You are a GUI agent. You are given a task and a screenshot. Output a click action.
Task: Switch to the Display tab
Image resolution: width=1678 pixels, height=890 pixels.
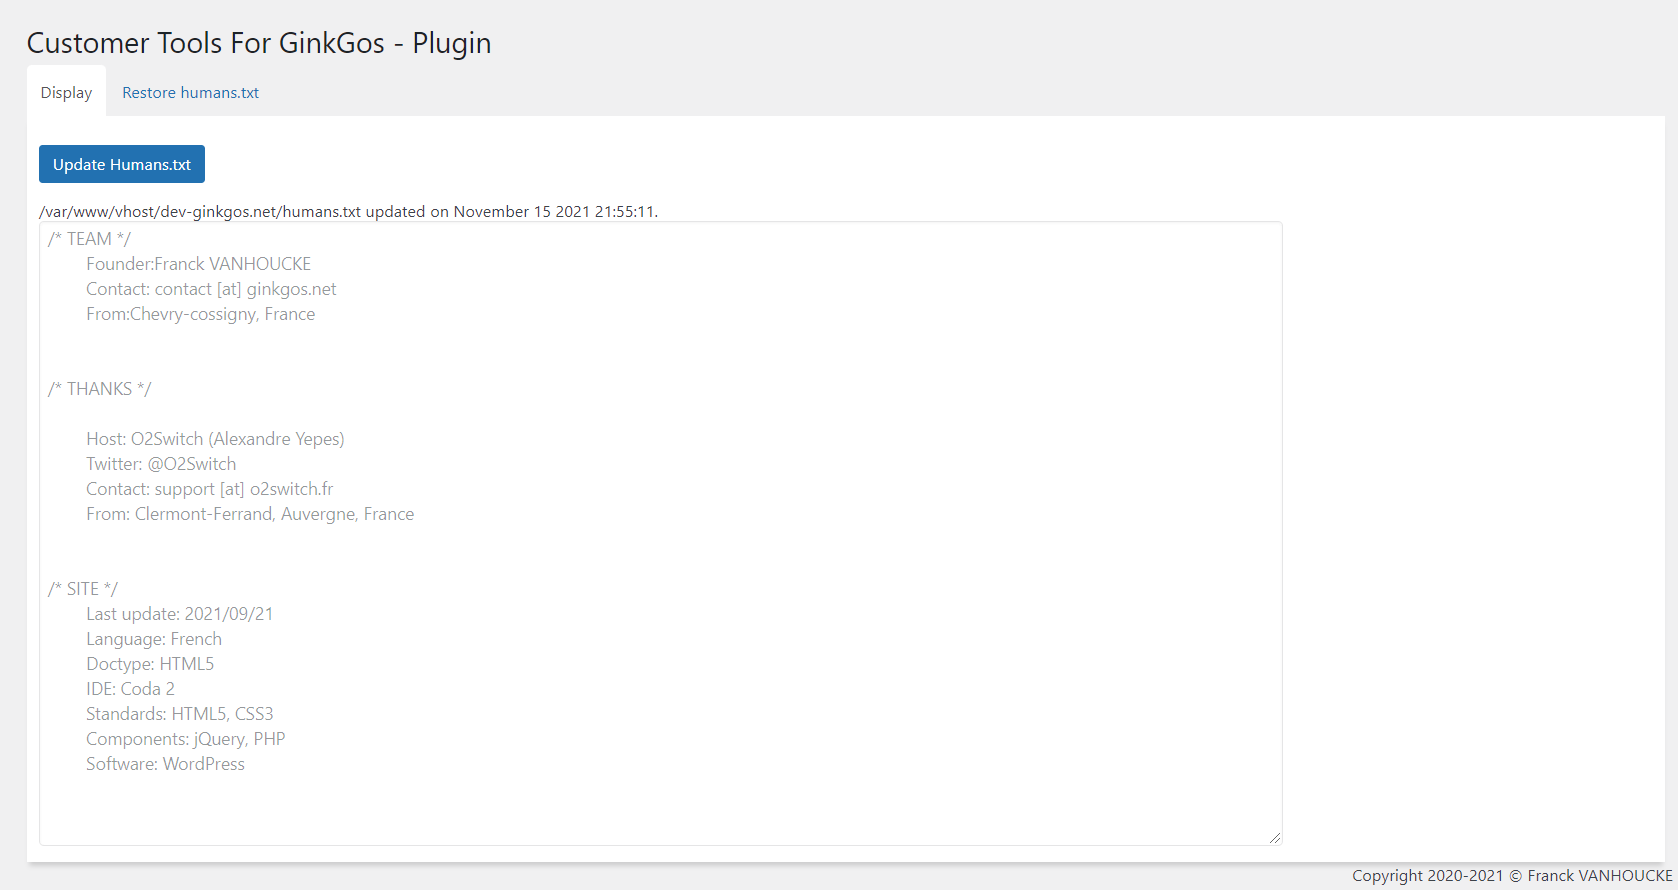click(x=66, y=93)
